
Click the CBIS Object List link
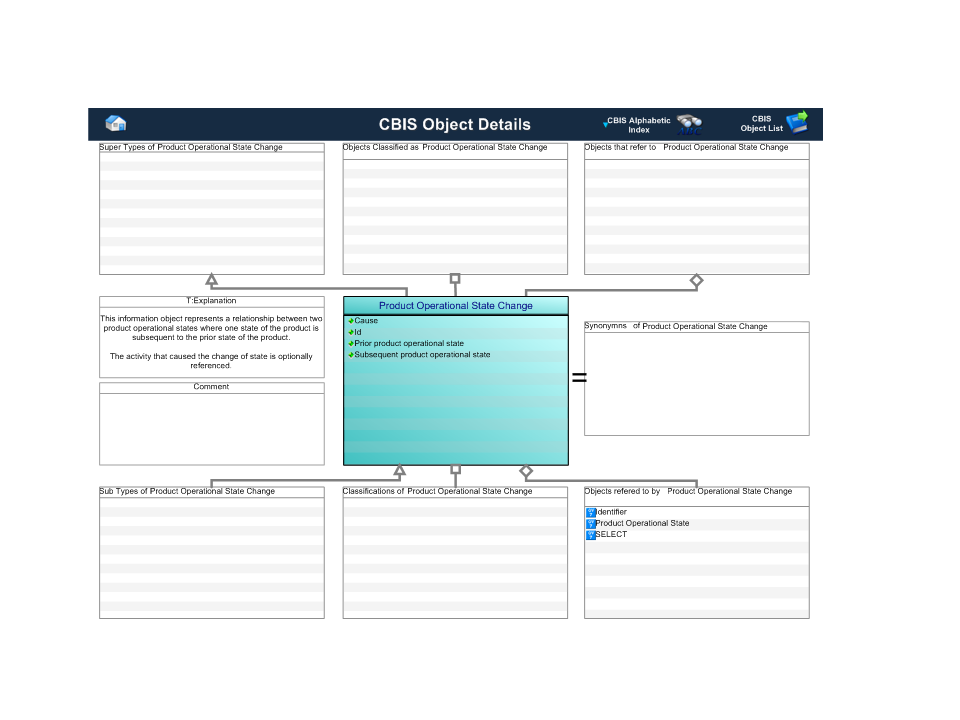(762, 124)
